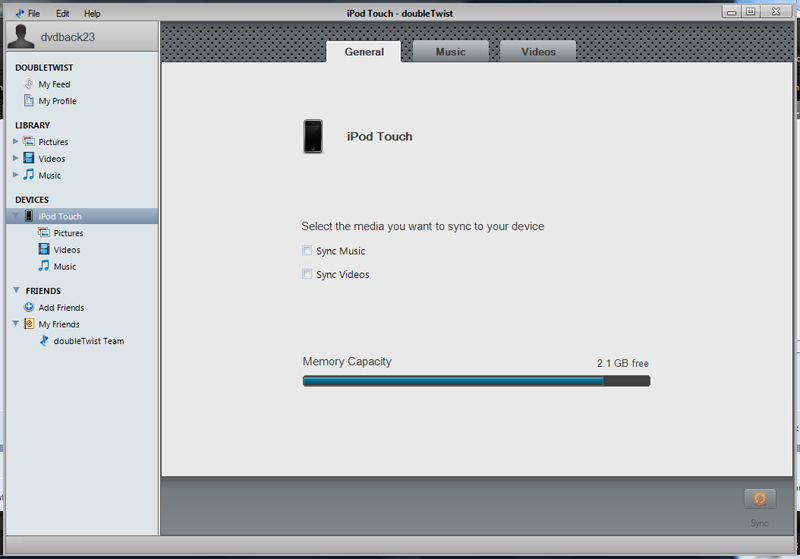Select Pictures in the Library section
The height and width of the screenshot is (559, 800).
click(53, 142)
